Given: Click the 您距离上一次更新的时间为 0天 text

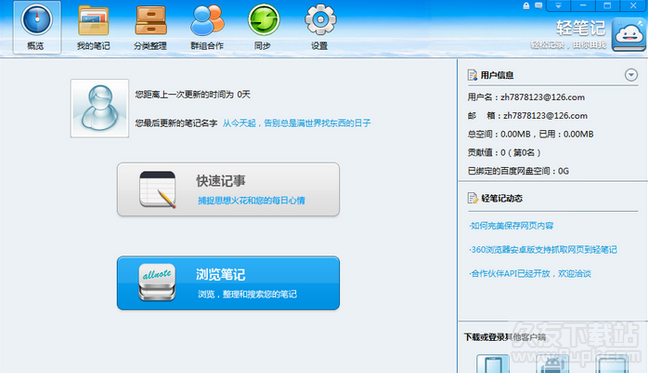Looking at the screenshot, I should pyautogui.click(x=193, y=95).
